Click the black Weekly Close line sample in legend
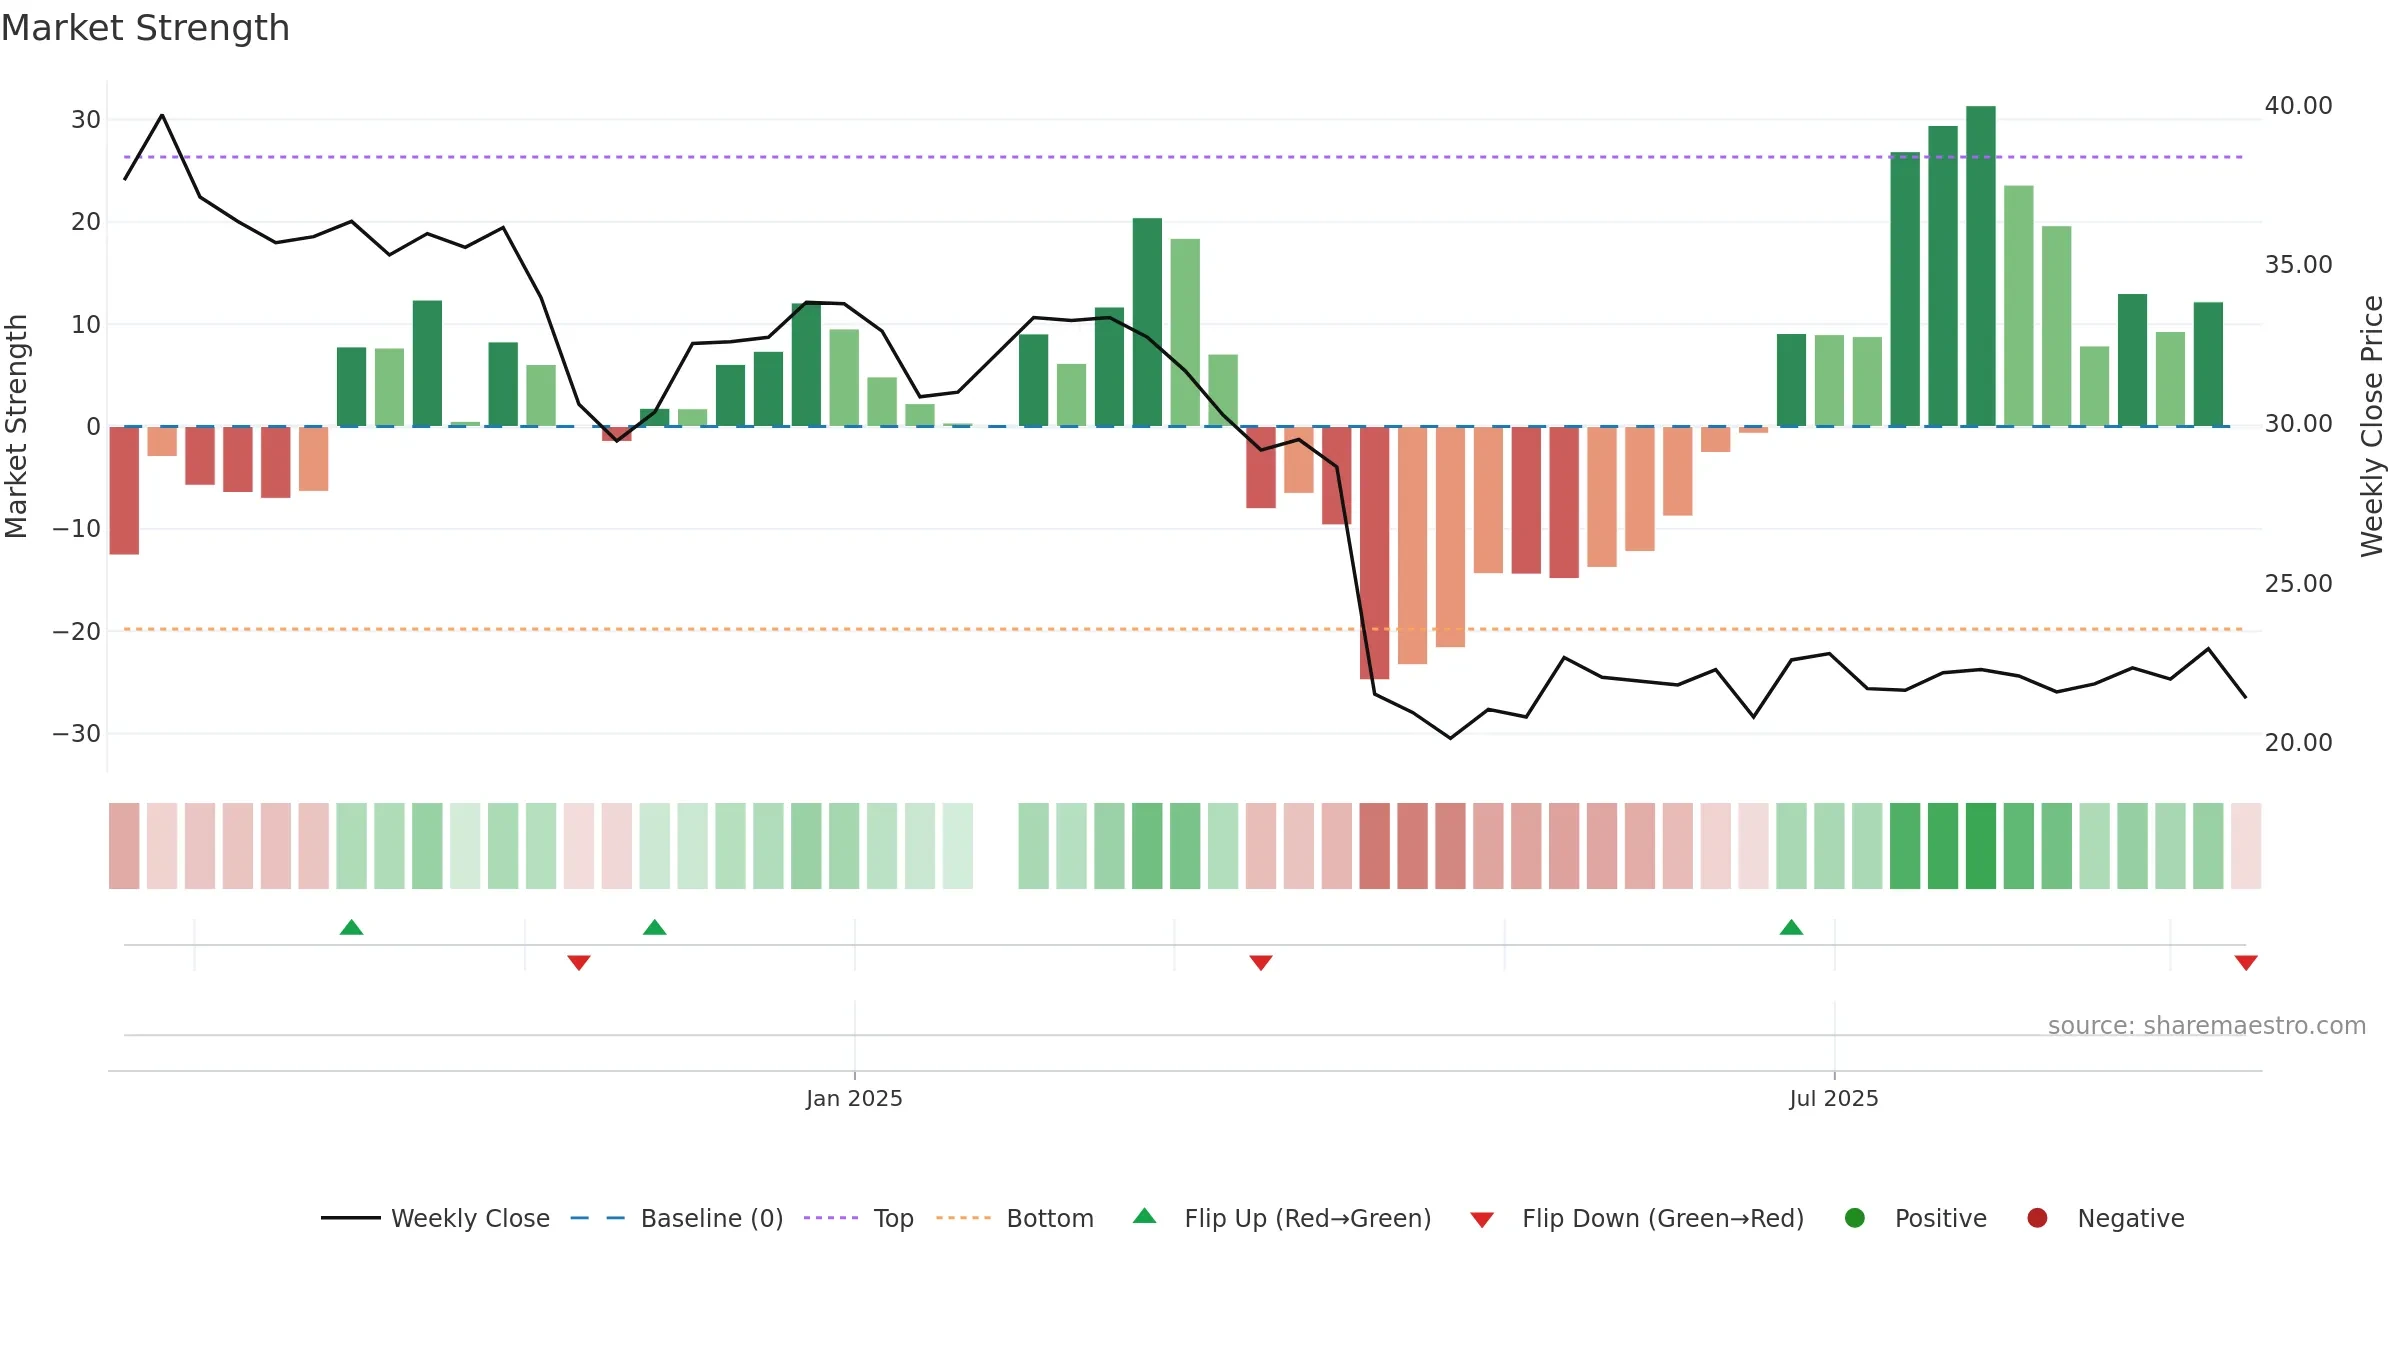 click(x=351, y=1218)
